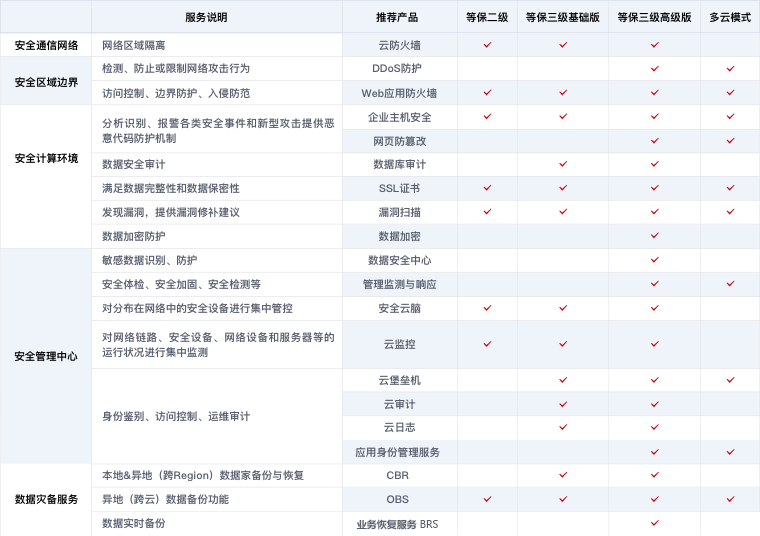The height and width of the screenshot is (536, 760).
Task: Select CBR checkmark under 等保三级基础版
Action: pos(562,475)
